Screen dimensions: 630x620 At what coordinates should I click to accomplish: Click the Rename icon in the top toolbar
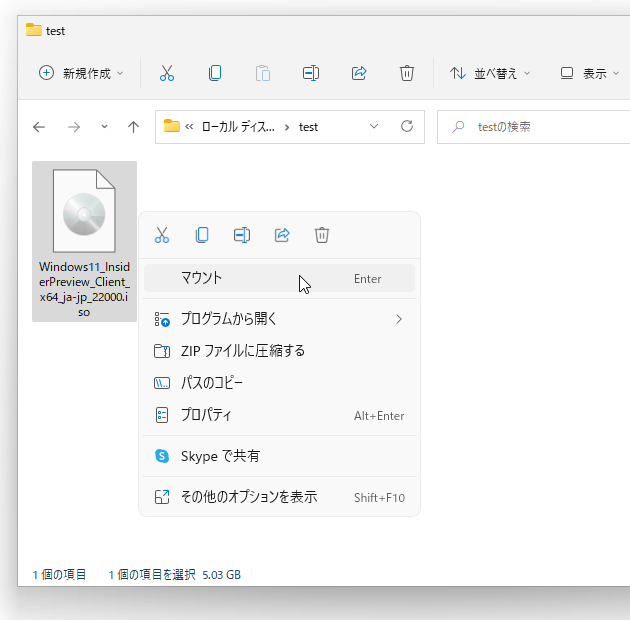311,73
